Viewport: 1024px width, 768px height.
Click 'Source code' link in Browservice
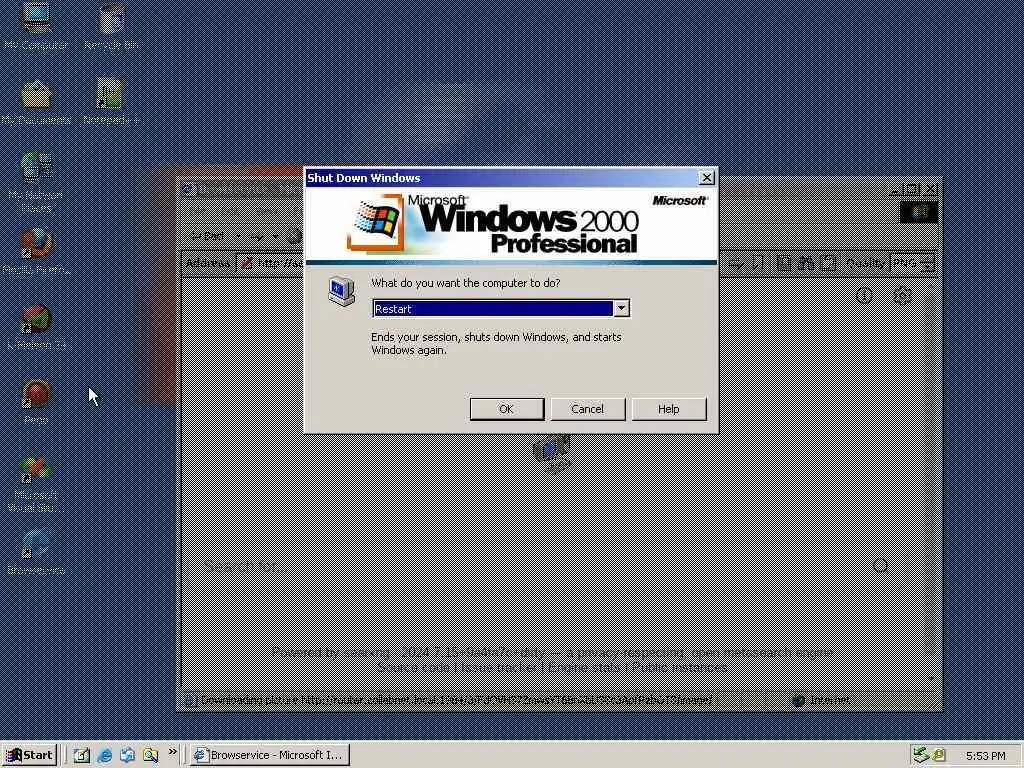413,667
